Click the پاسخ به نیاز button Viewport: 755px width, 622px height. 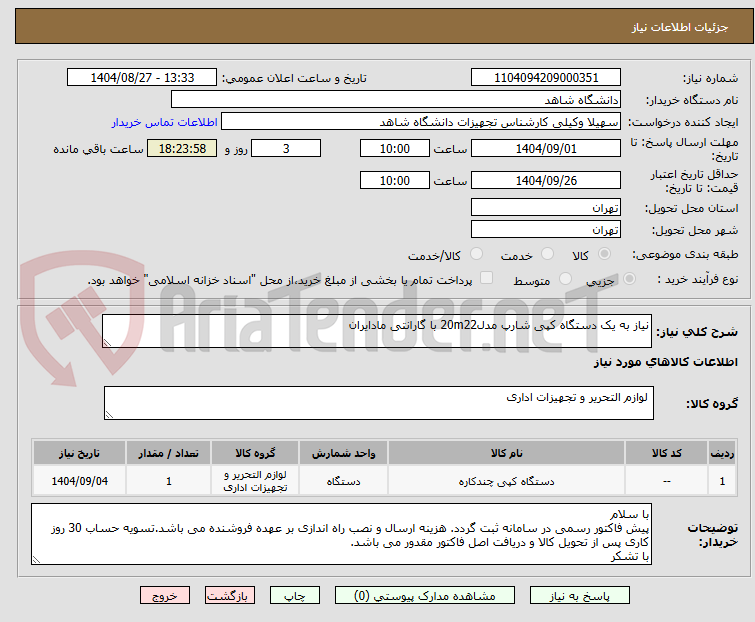(580, 596)
